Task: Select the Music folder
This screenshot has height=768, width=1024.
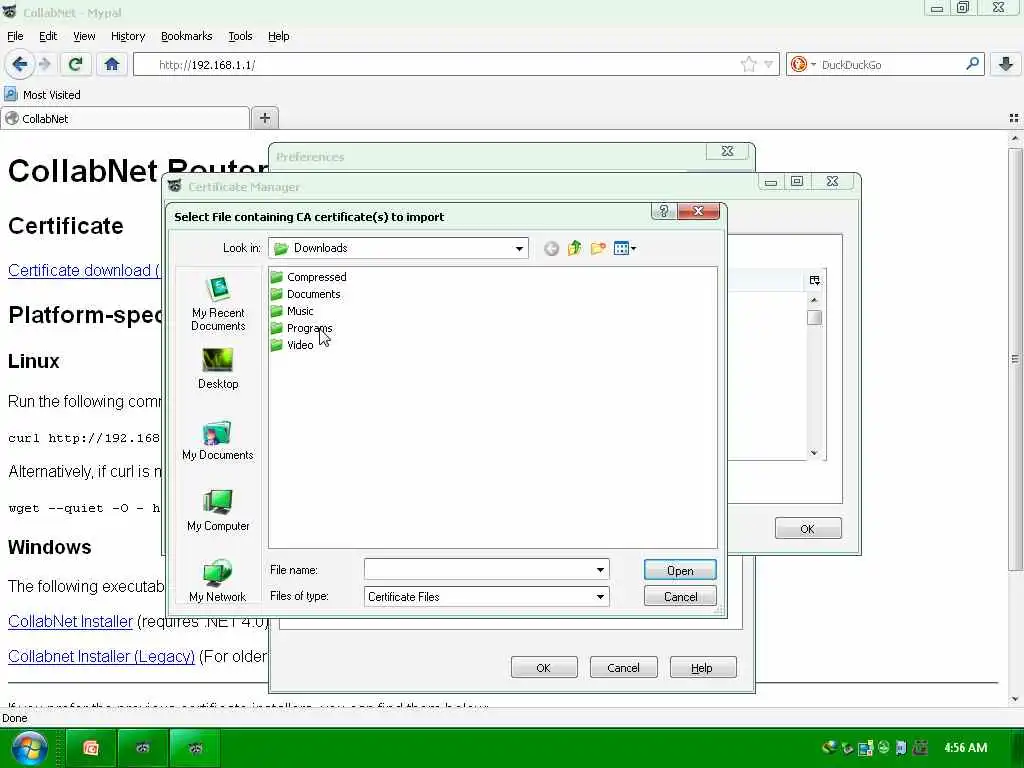Action: click(x=292, y=311)
